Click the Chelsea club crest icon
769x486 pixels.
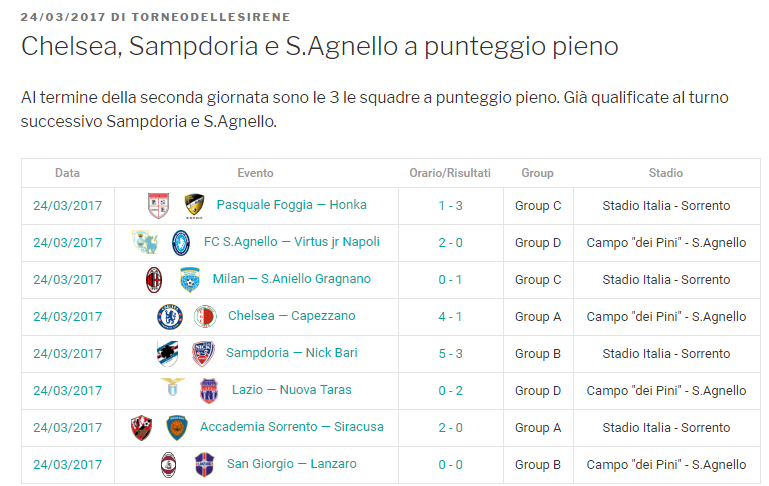click(170, 317)
